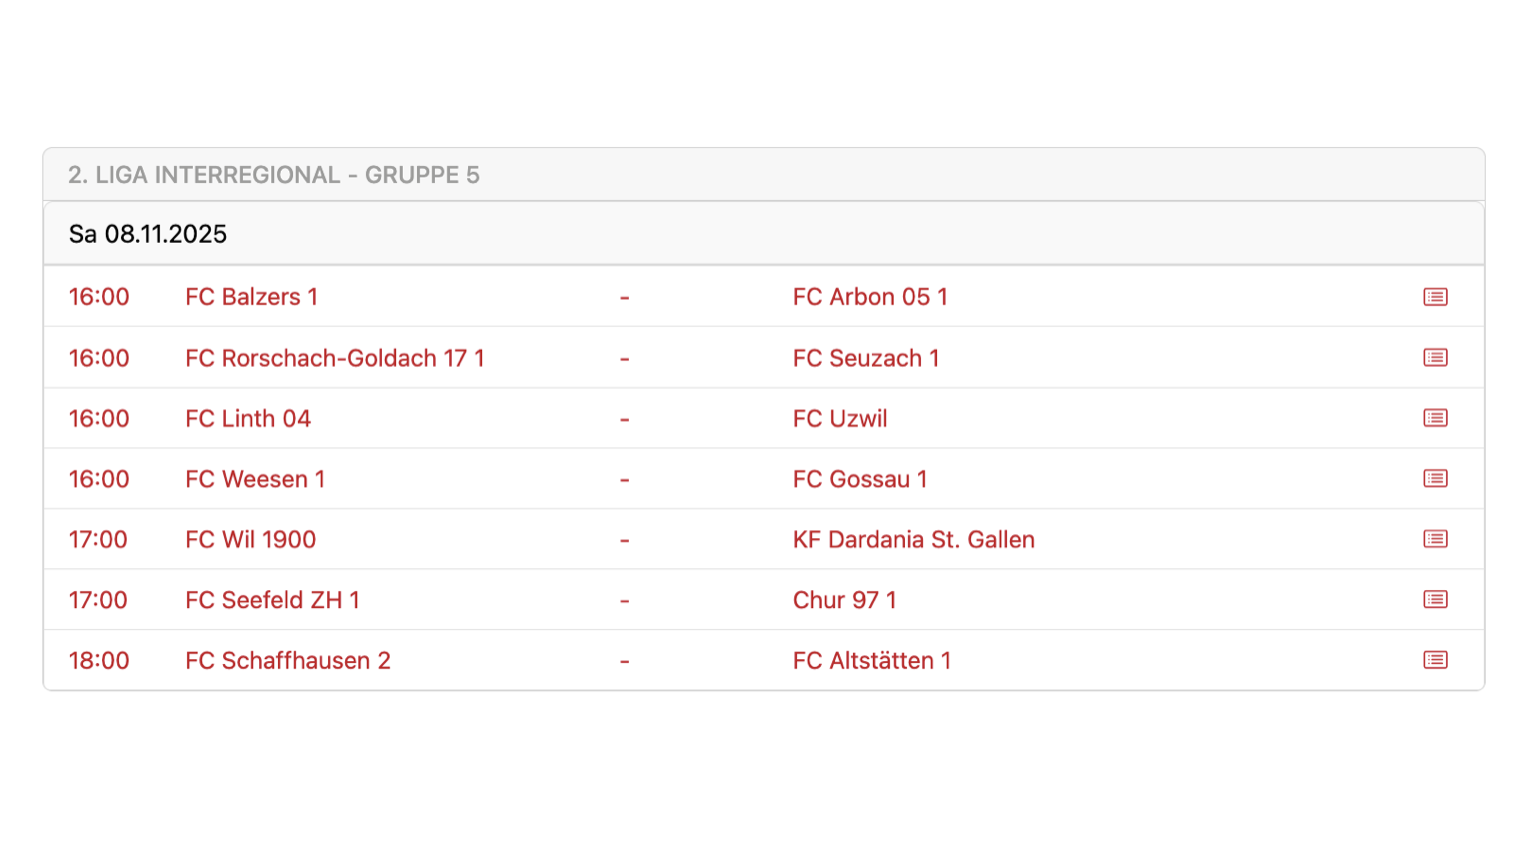Open match details icon for FC Rorschach-Goldach game
The height and width of the screenshot is (860, 1526).
tap(1435, 358)
